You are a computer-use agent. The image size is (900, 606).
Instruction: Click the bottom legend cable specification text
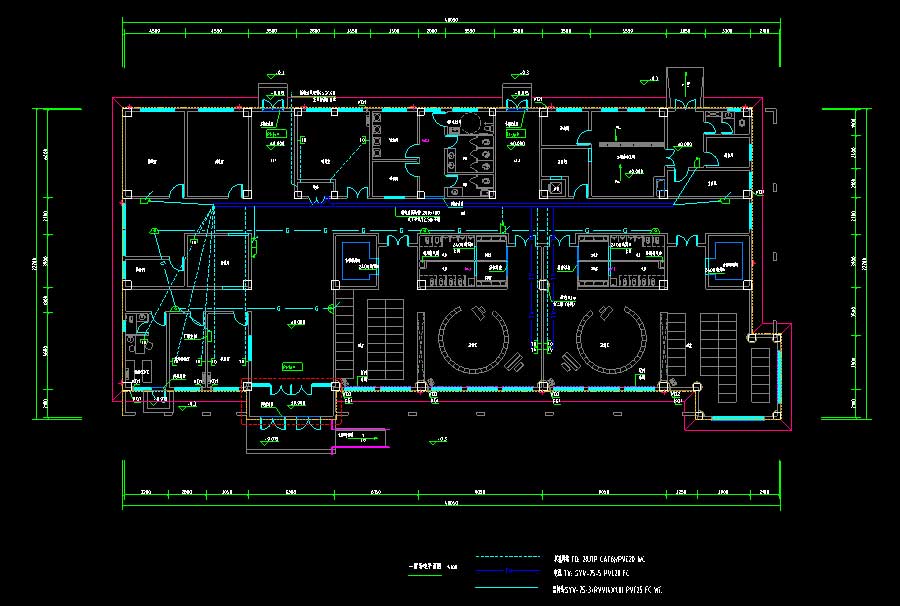(x=598, y=590)
